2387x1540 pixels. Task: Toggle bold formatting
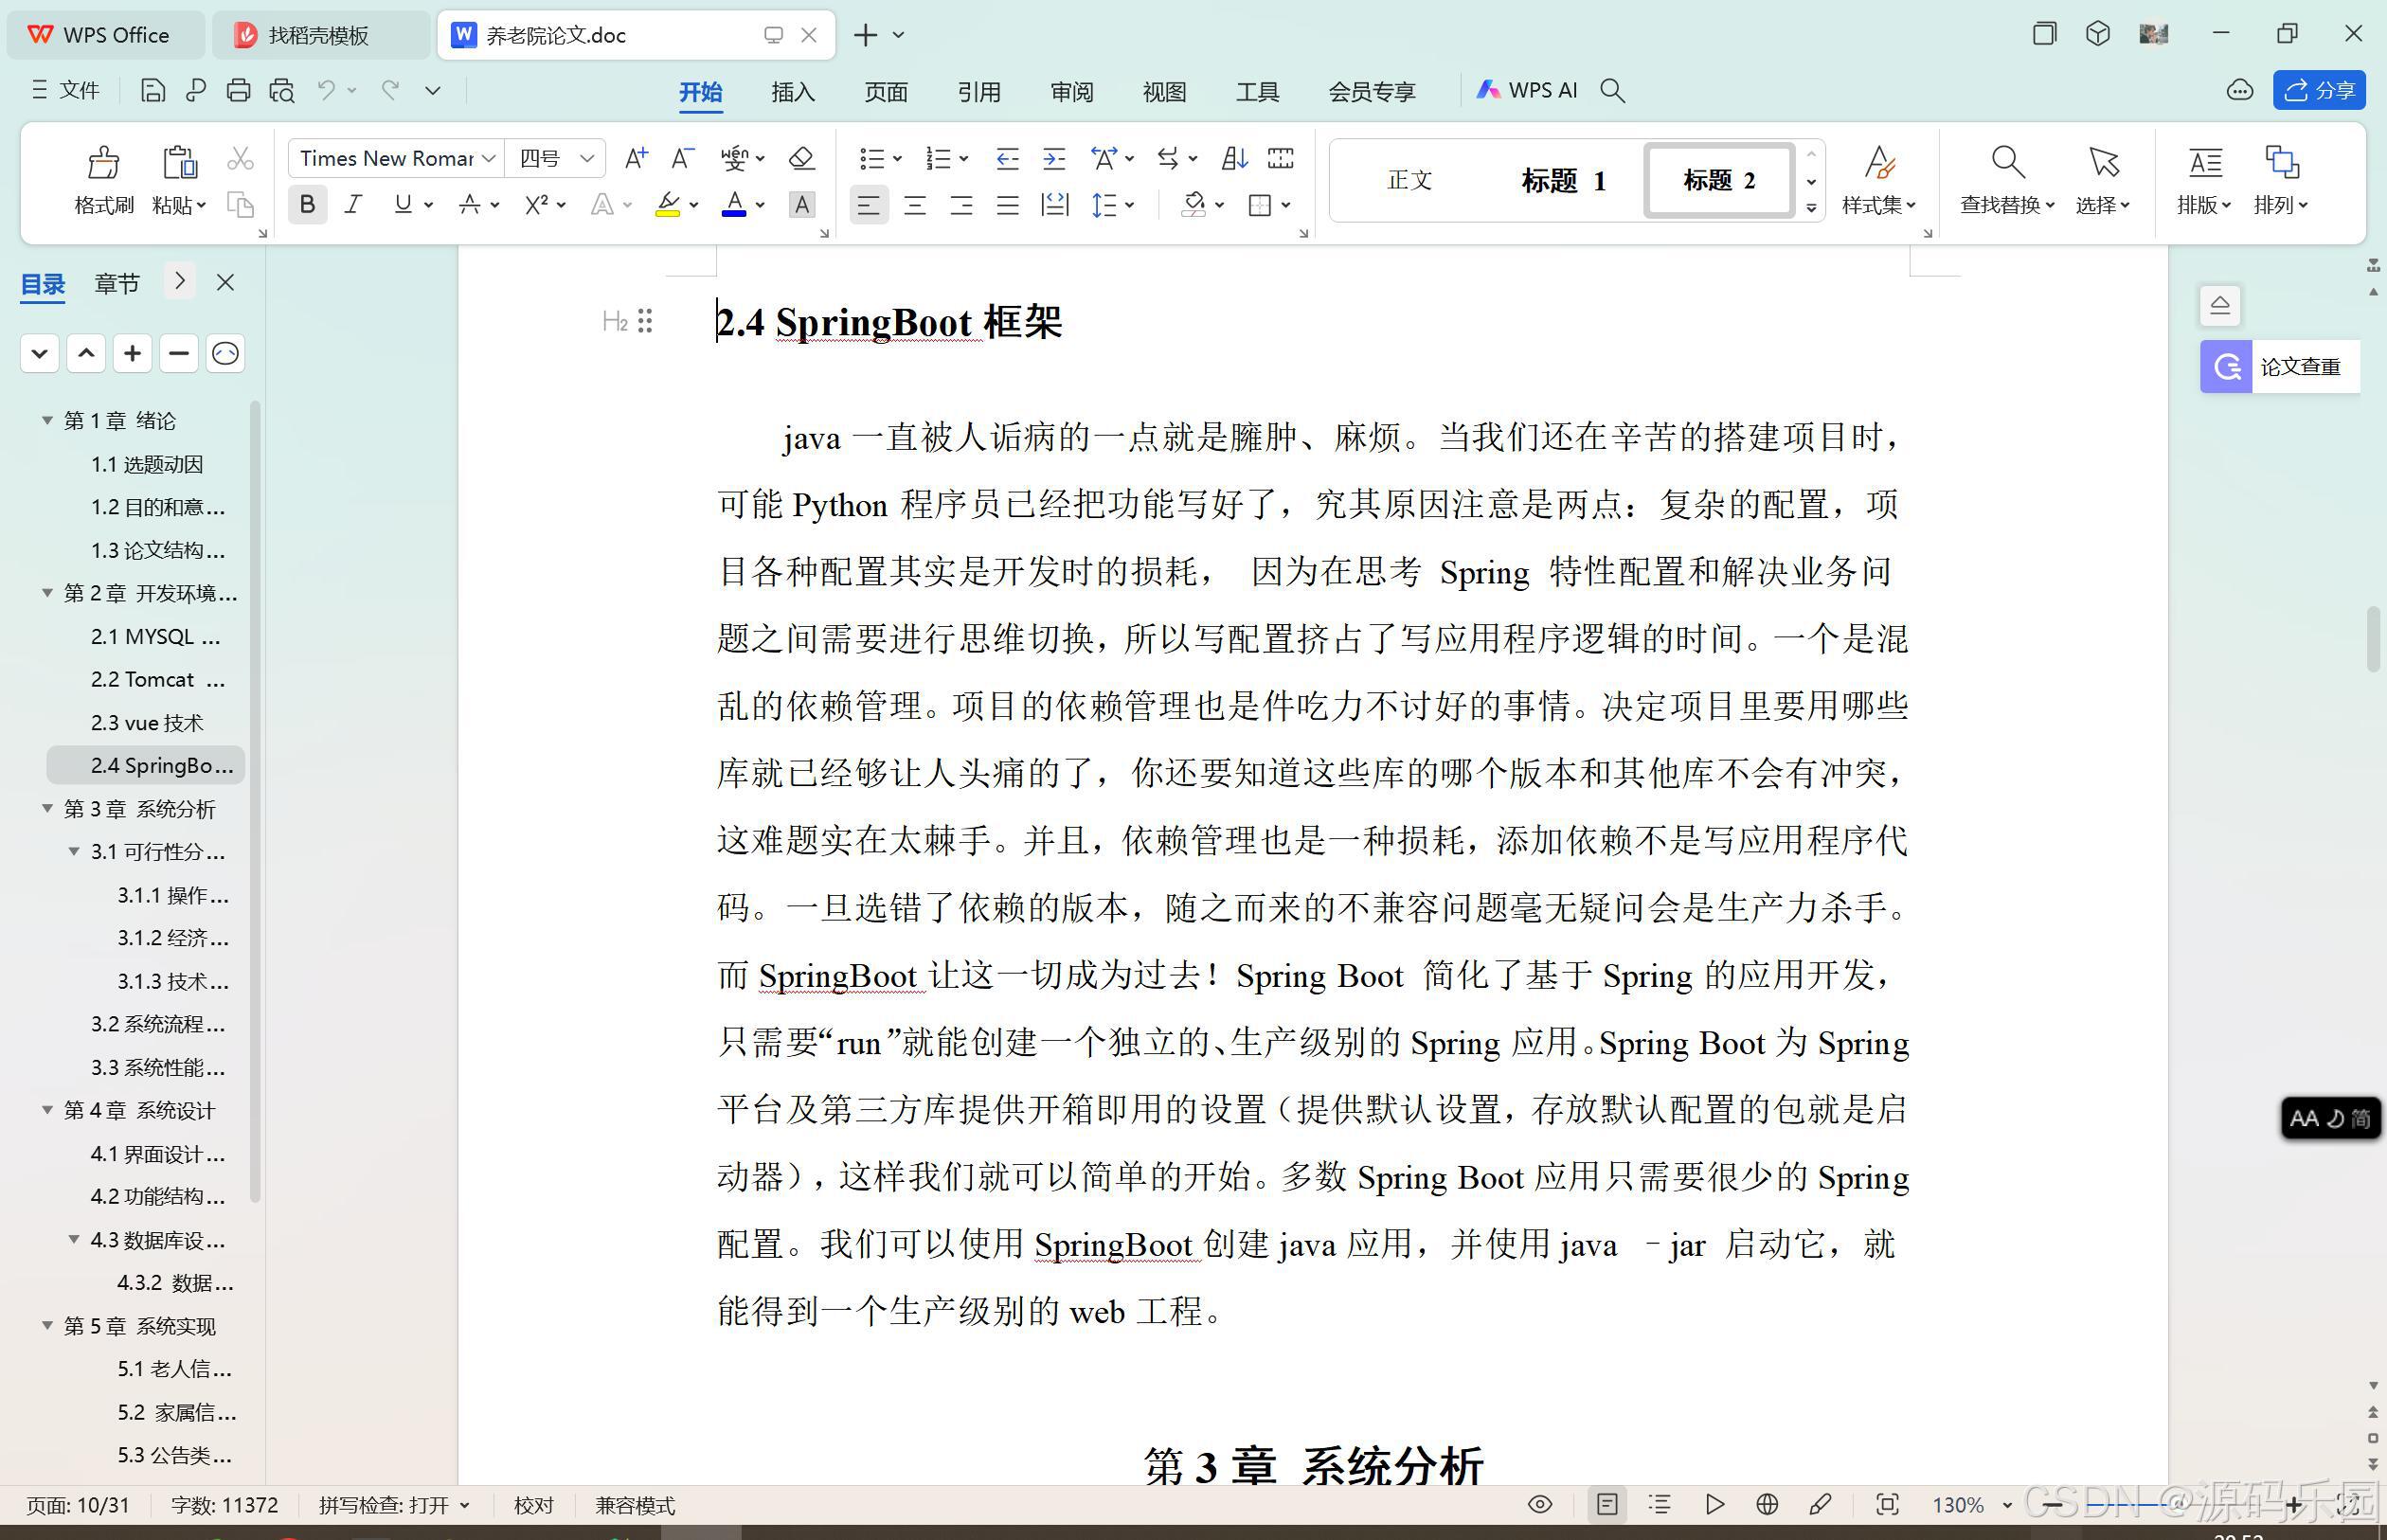coord(307,205)
